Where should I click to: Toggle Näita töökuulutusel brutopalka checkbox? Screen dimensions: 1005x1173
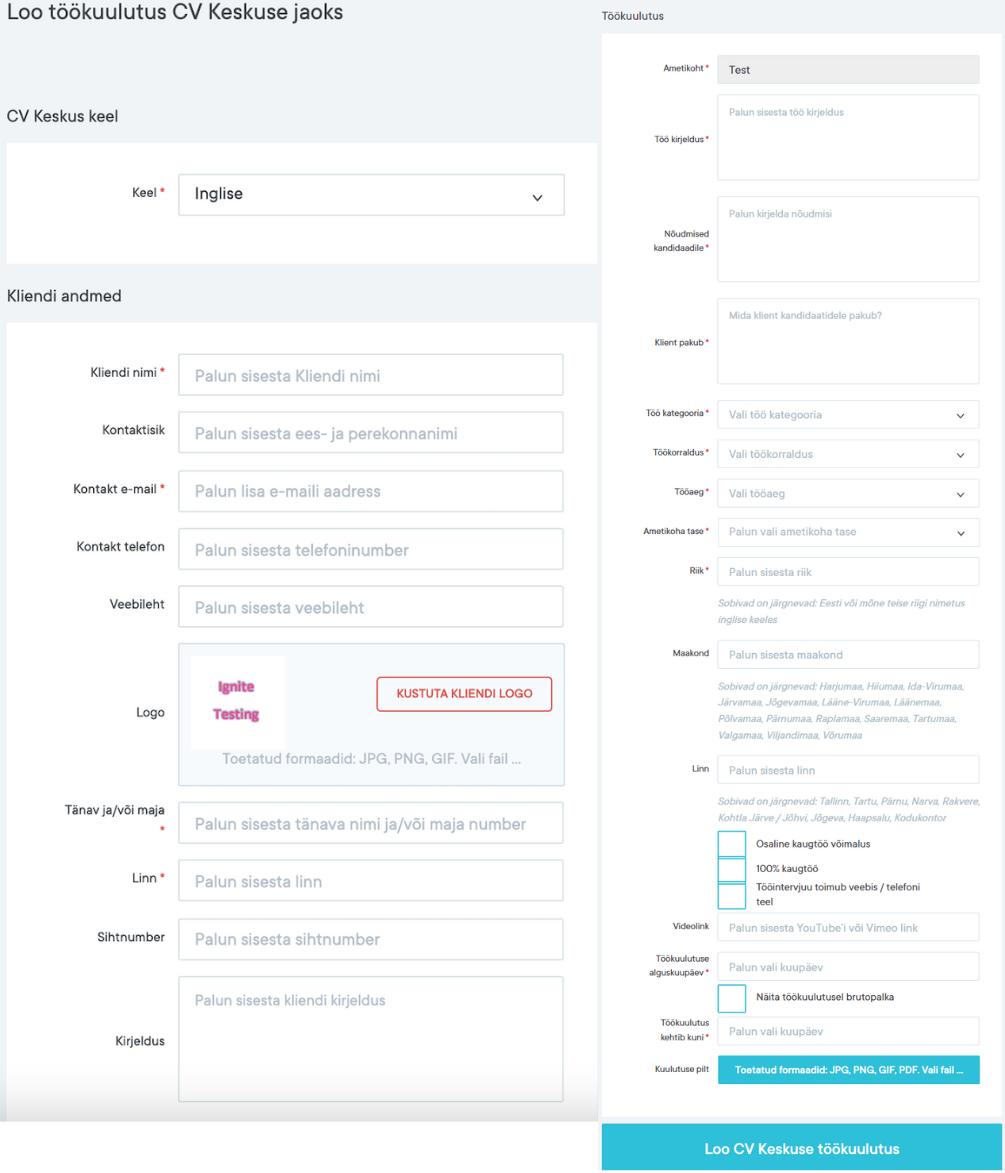732,998
